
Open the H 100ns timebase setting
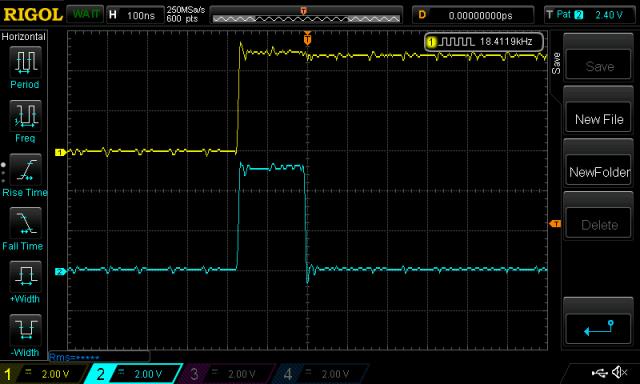[x=135, y=16]
